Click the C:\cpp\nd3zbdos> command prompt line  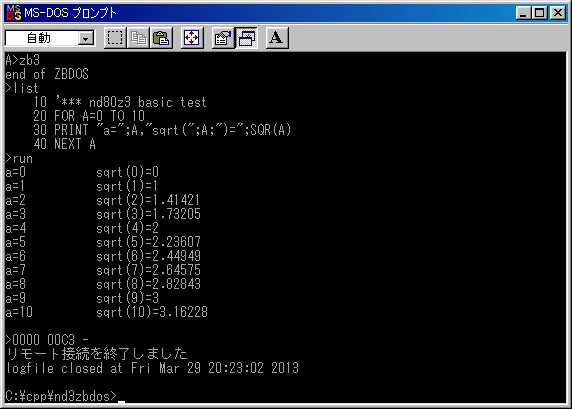click(x=61, y=396)
